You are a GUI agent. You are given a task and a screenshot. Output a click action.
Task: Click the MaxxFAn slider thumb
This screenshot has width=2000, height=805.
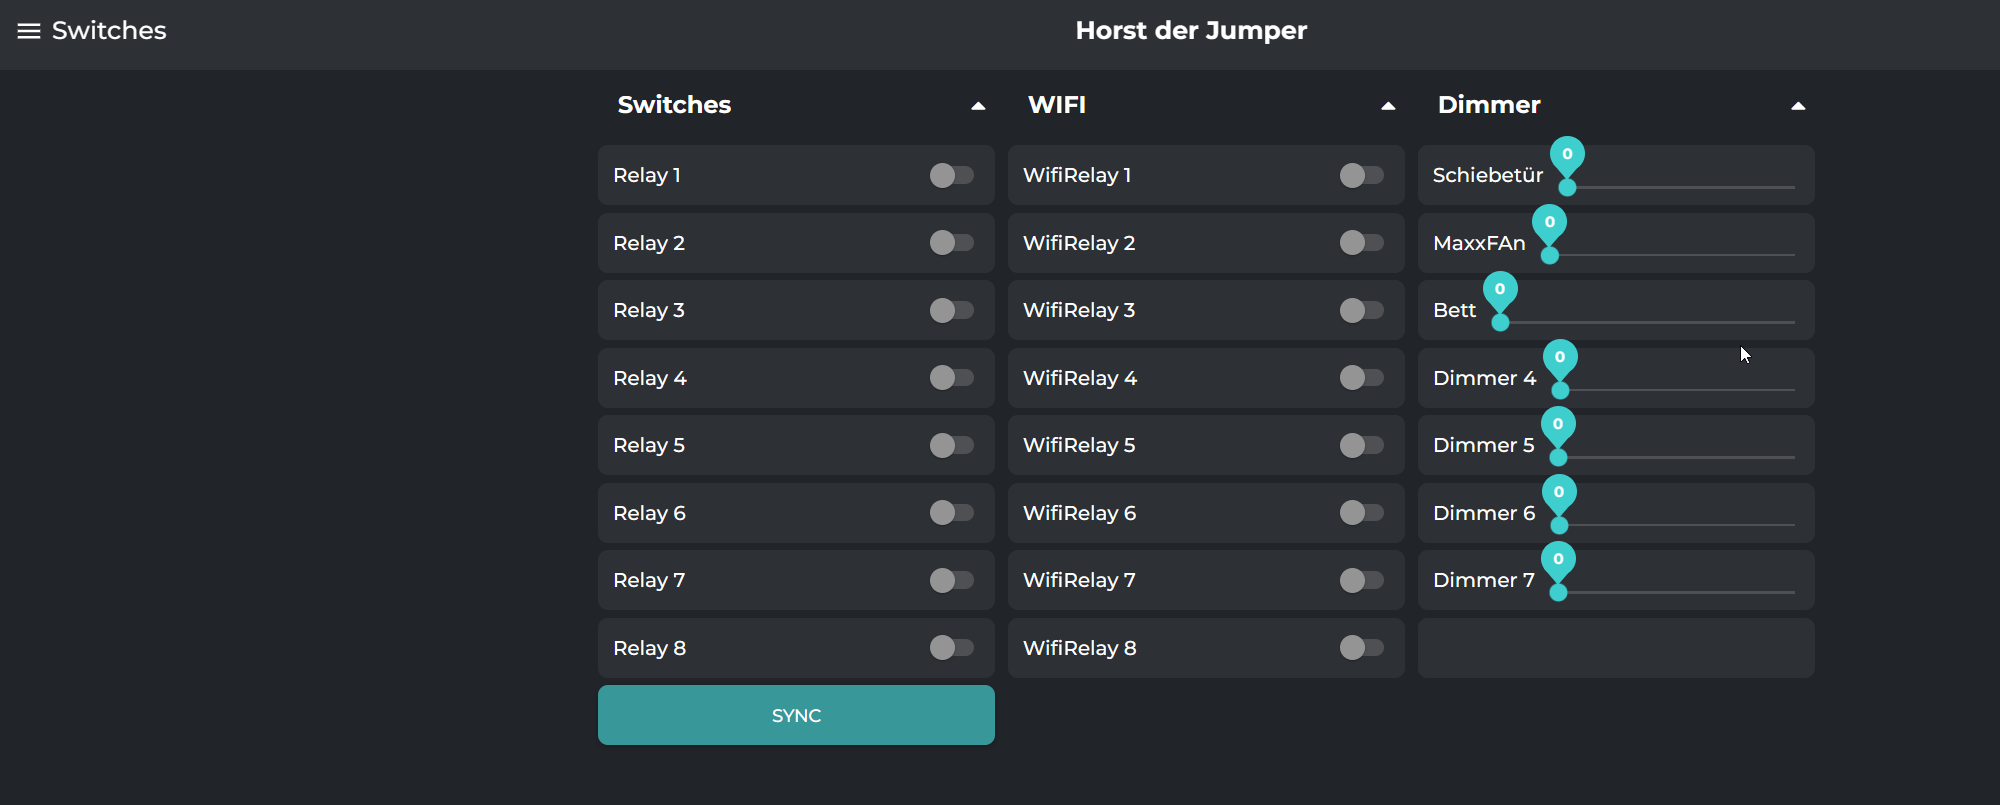[x=1550, y=256]
